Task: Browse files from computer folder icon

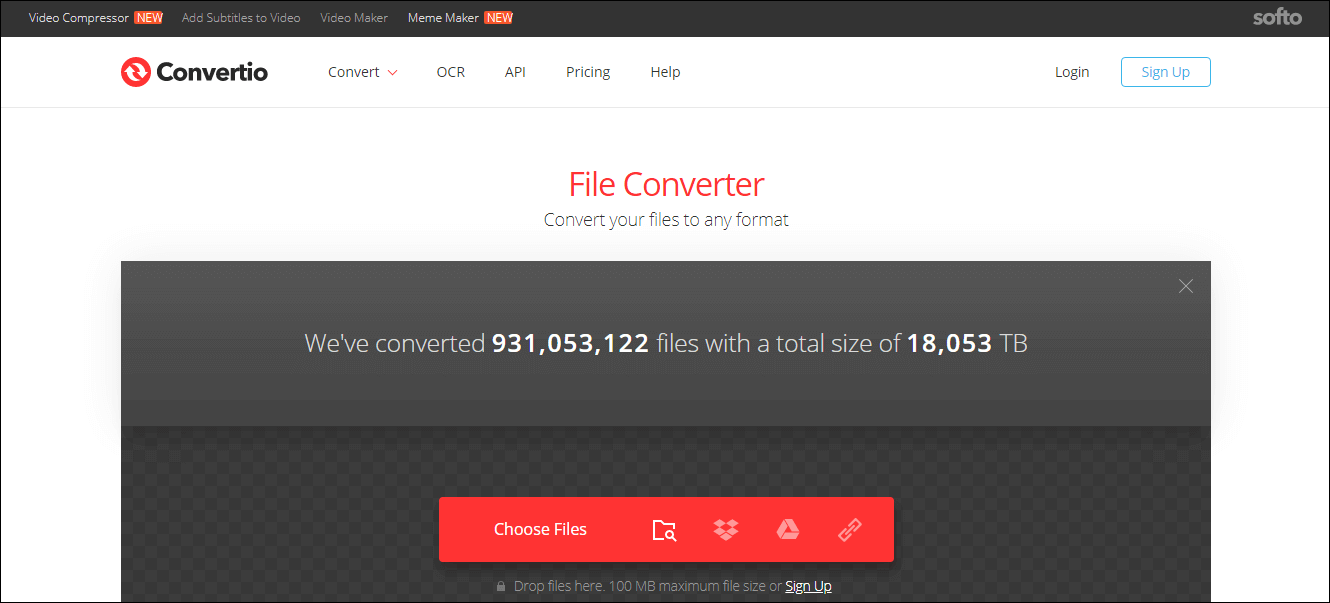Action: 664,530
